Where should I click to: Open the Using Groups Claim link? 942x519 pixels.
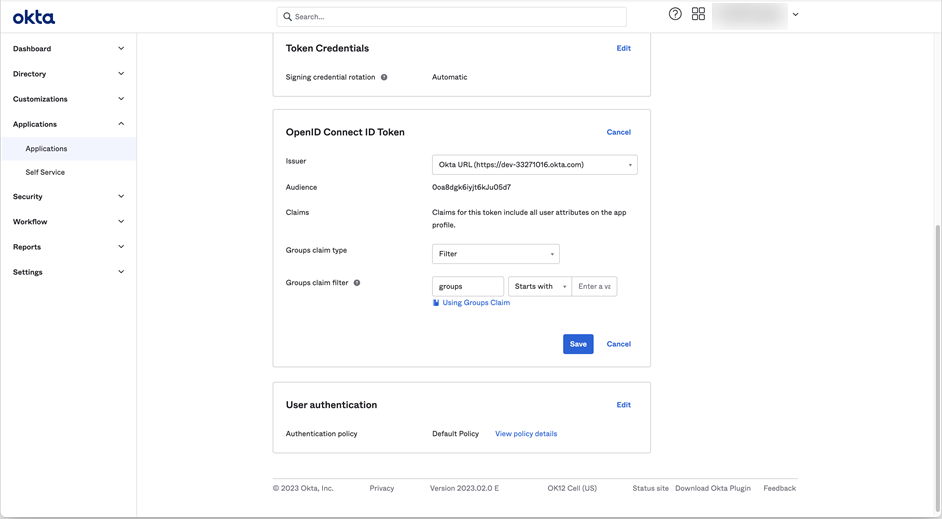pos(476,303)
